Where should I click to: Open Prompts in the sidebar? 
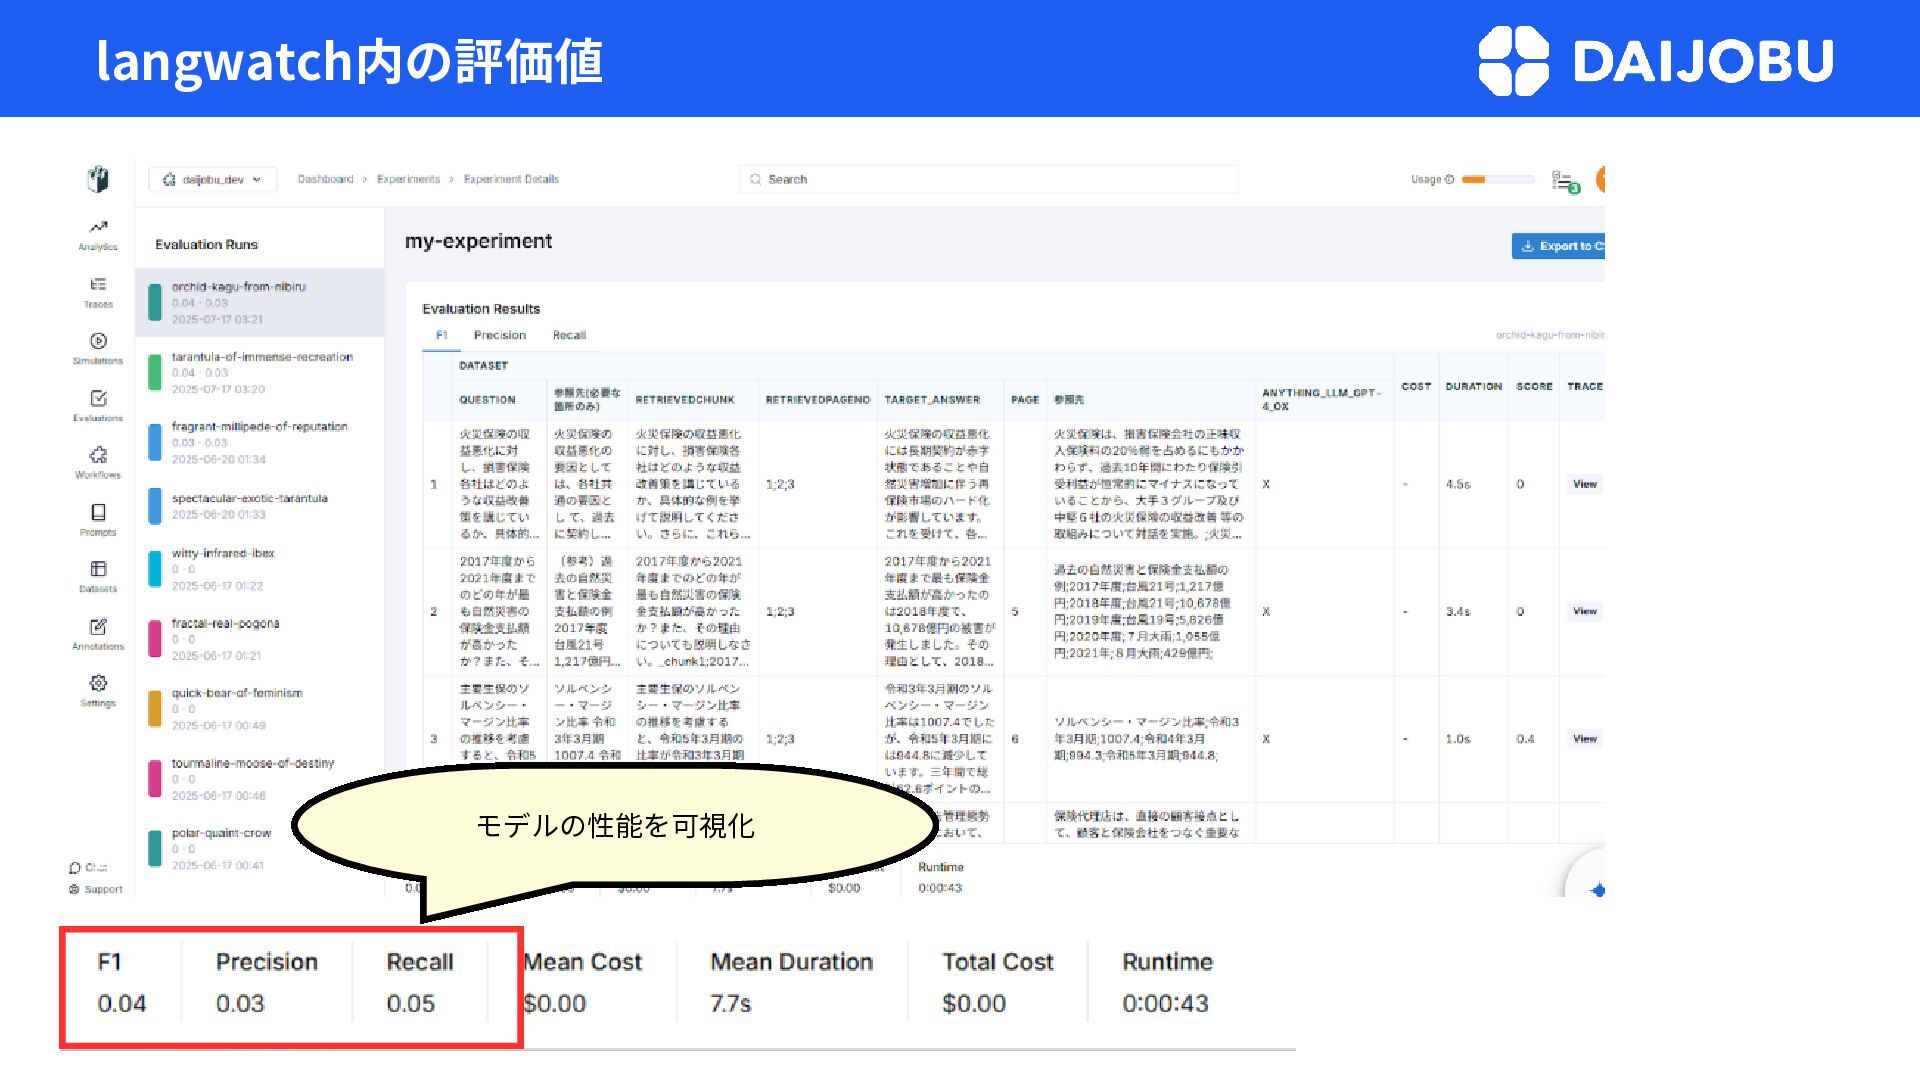point(98,521)
